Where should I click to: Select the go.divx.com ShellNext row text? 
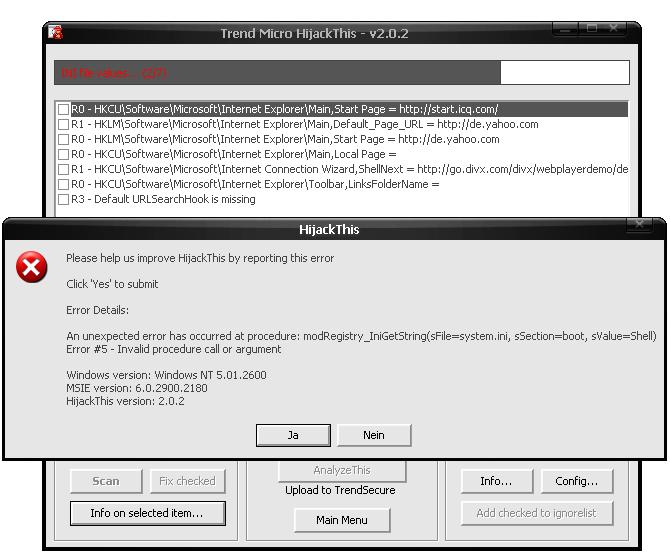(x=350, y=169)
